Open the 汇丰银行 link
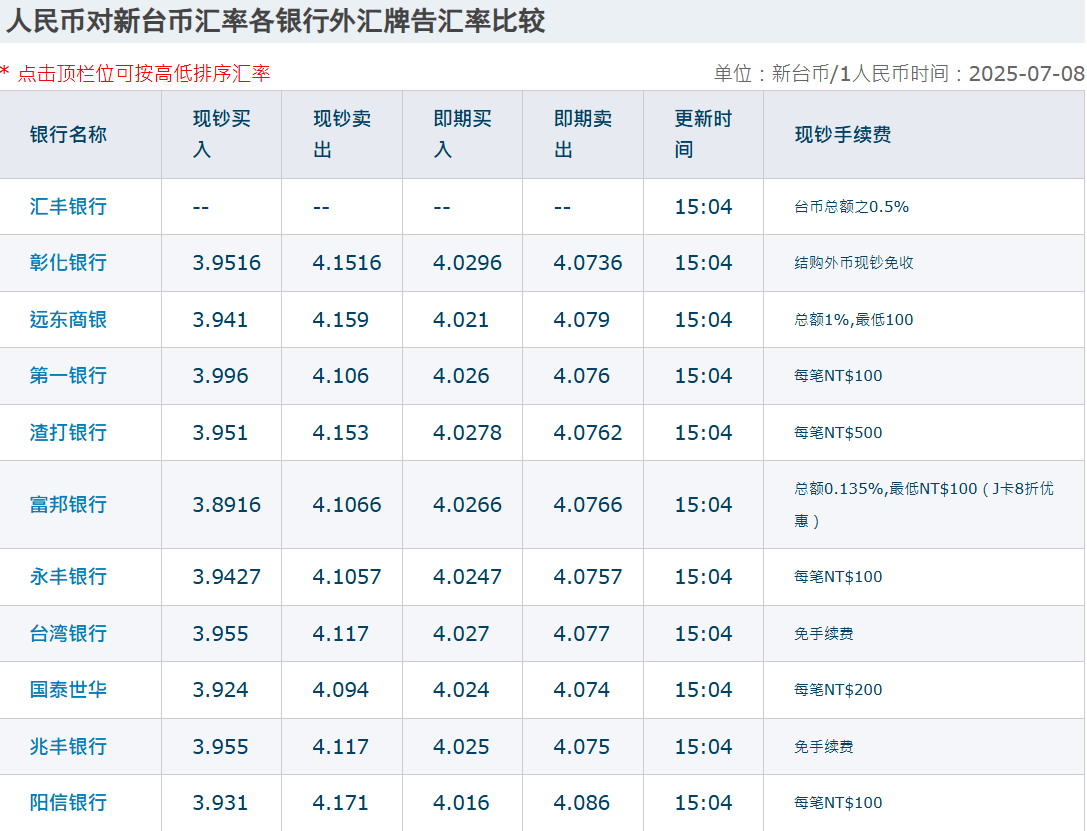 pos(68,207)
